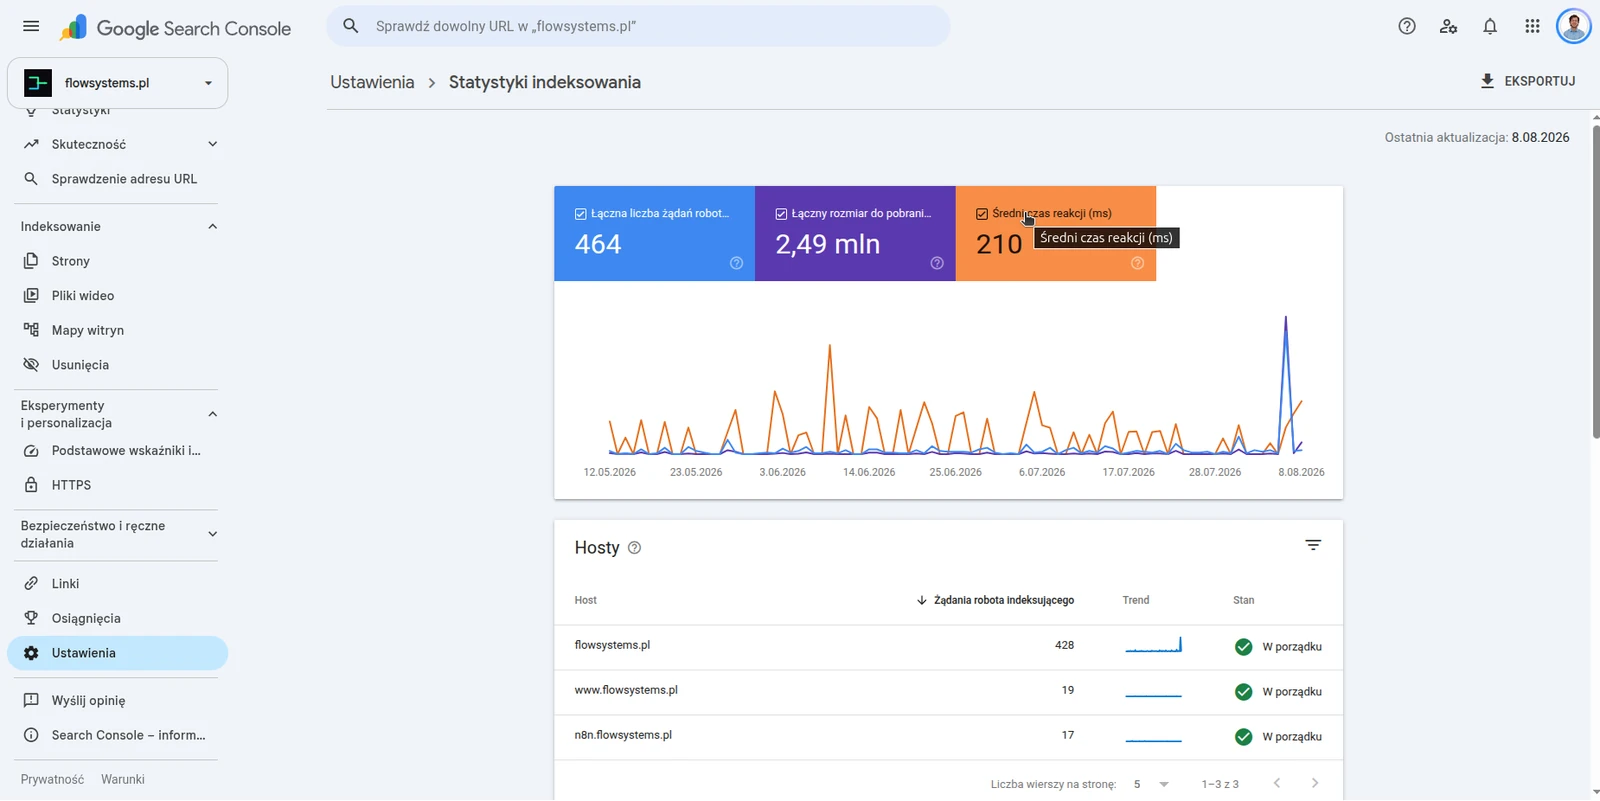The height and width of the screenshot is (801, 1600).
Task: Click the page vertical scrollbar
Action: click(x=1595, y=282)
